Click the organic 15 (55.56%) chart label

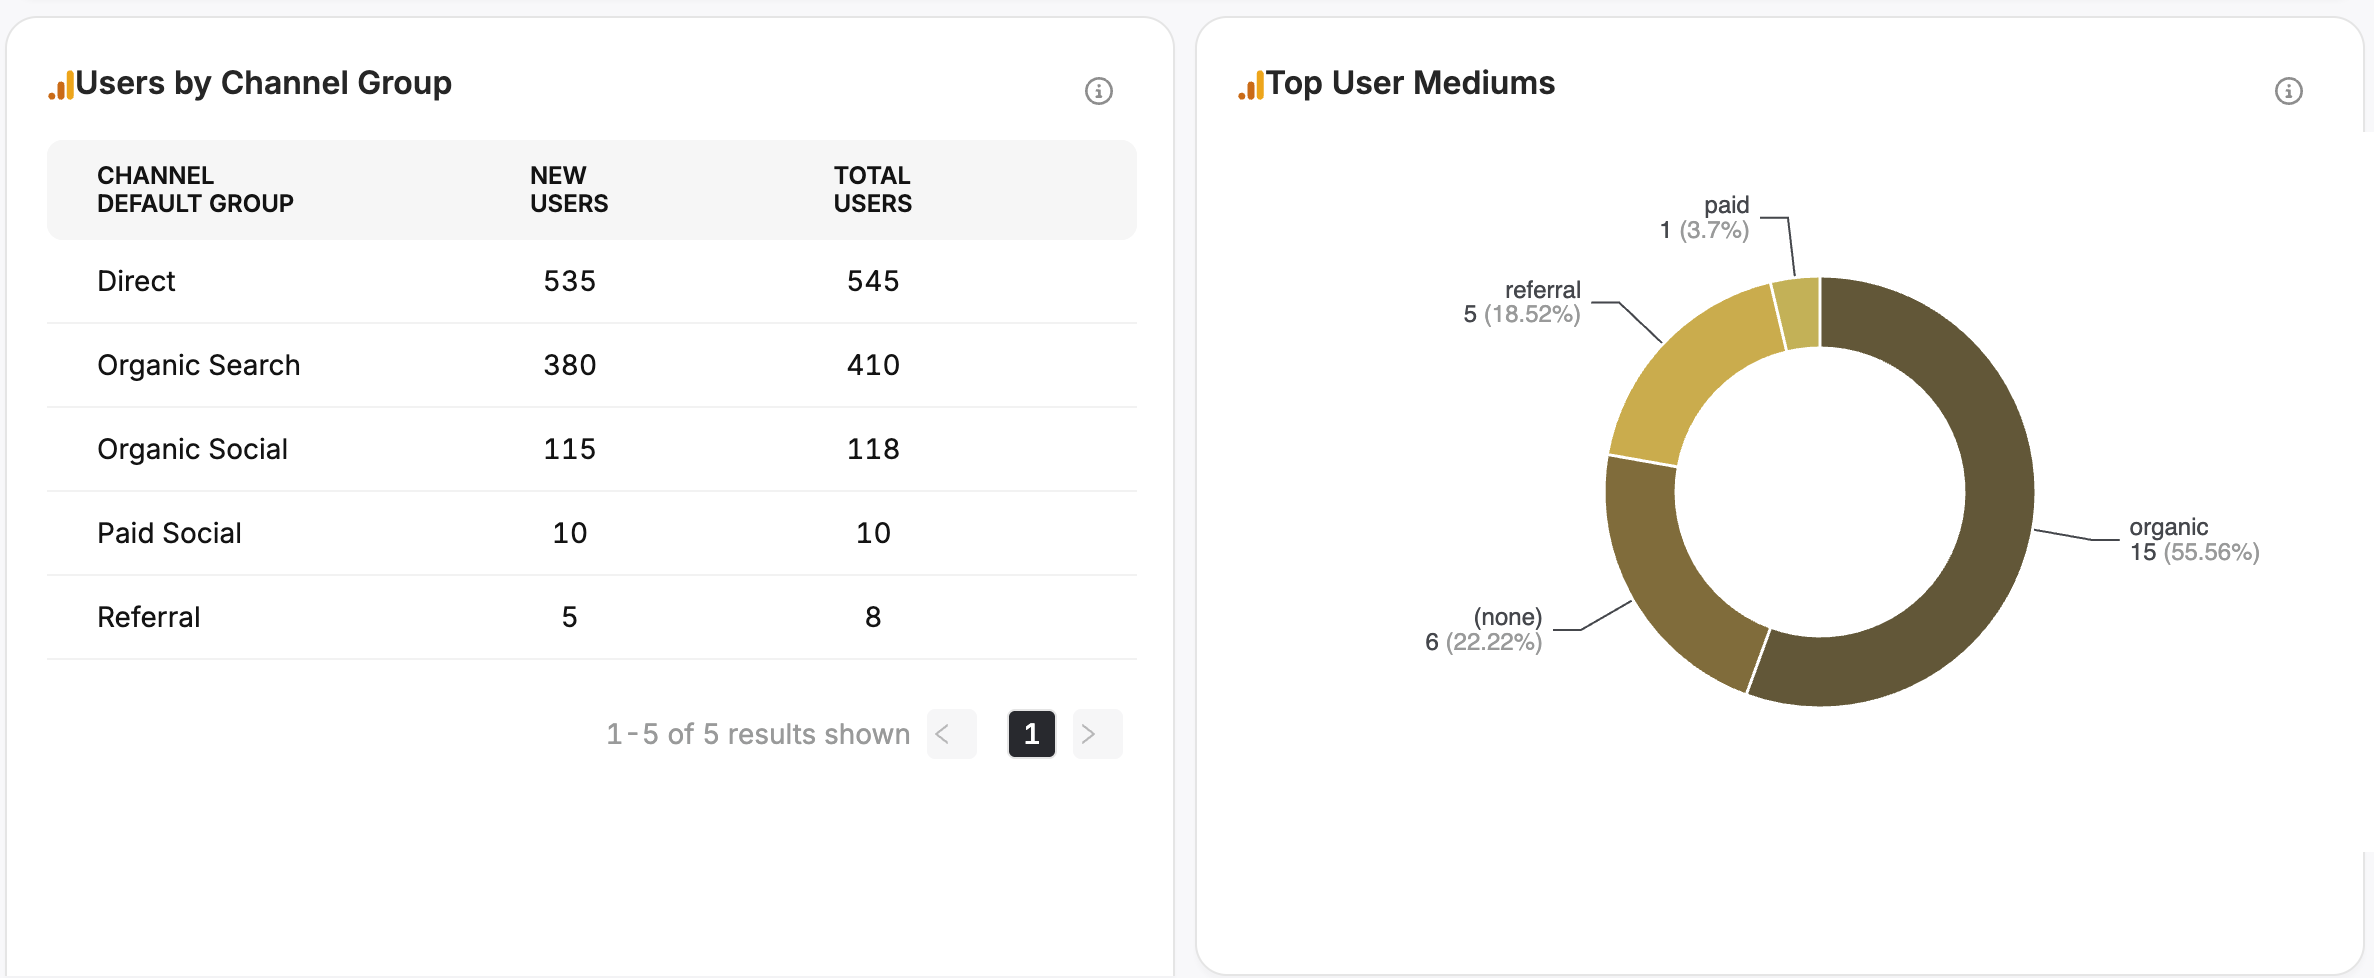click(x=2193, y=540)
